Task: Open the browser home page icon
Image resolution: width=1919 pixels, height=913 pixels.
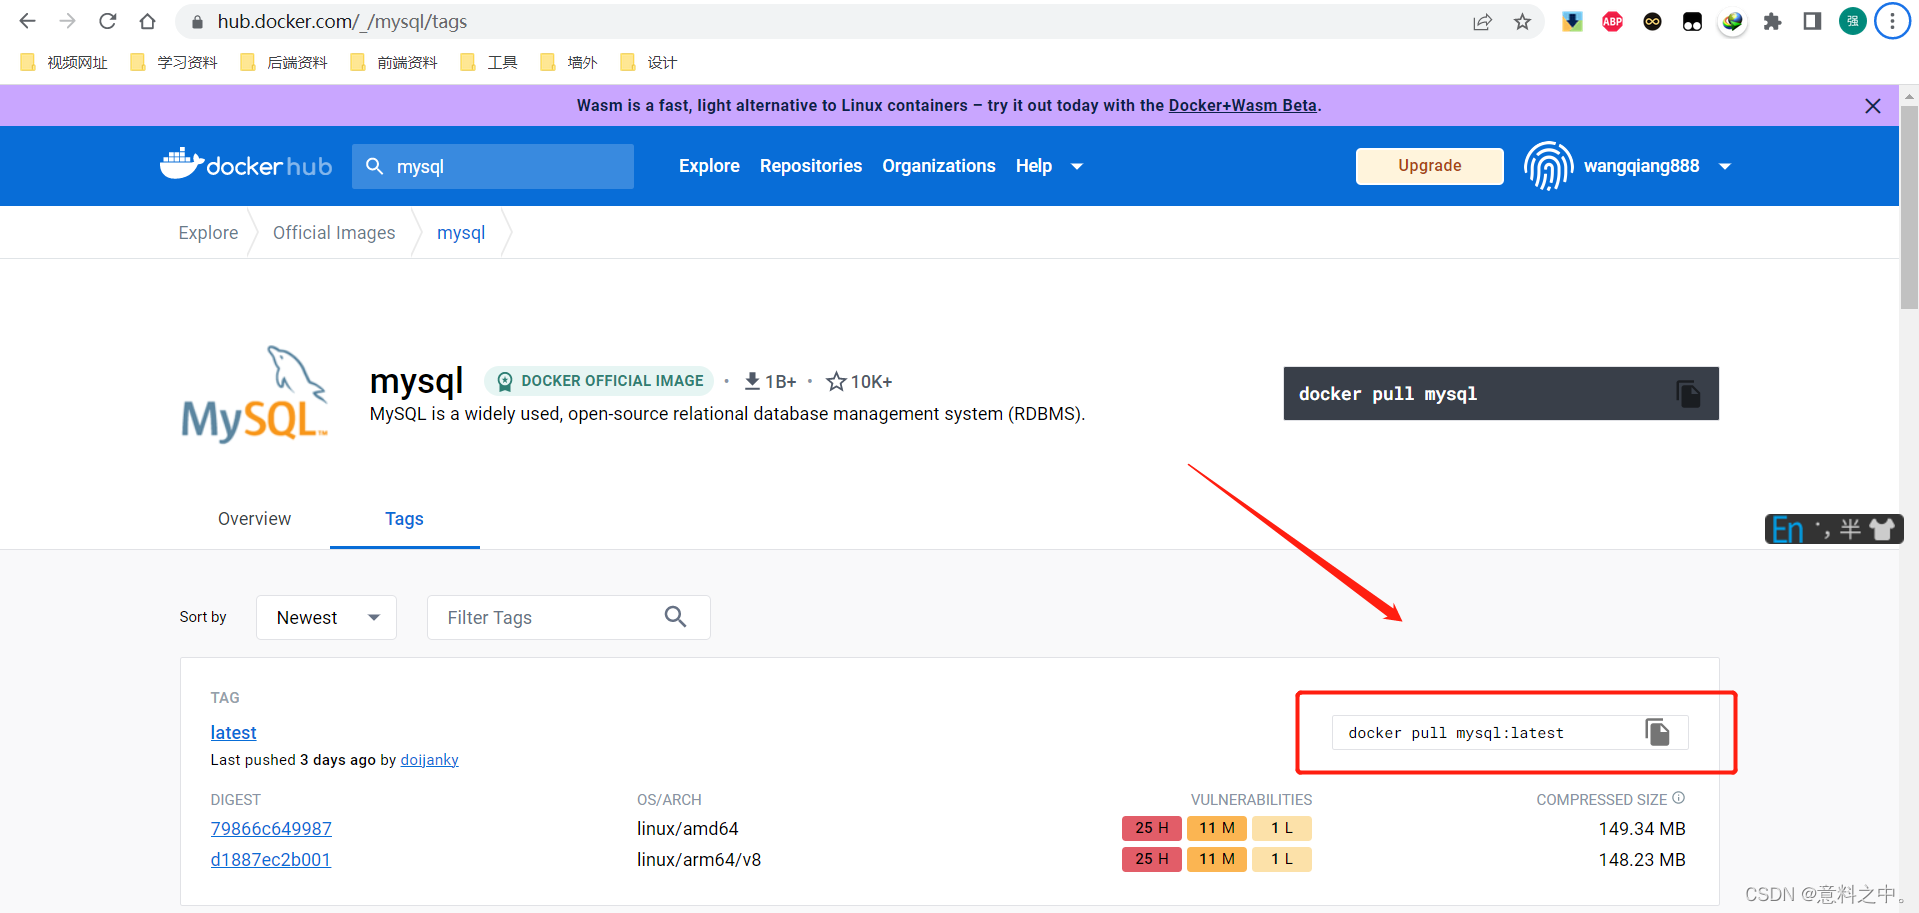Action: pos(147,21)
